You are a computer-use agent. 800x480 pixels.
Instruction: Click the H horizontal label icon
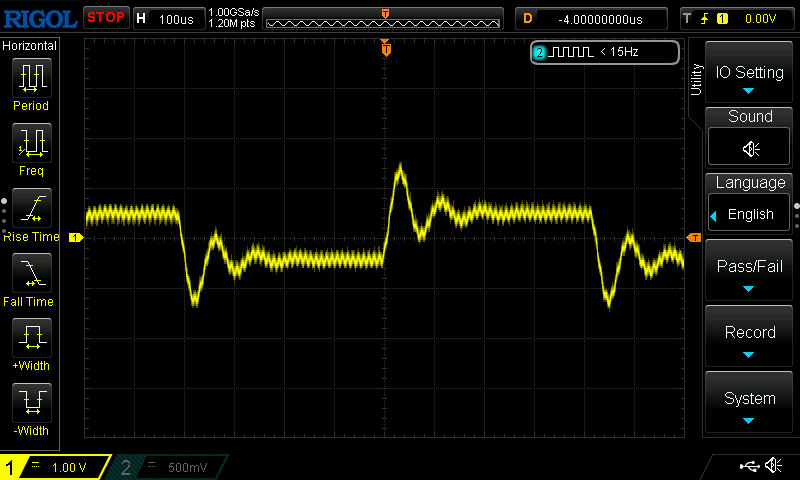point(141,19)
